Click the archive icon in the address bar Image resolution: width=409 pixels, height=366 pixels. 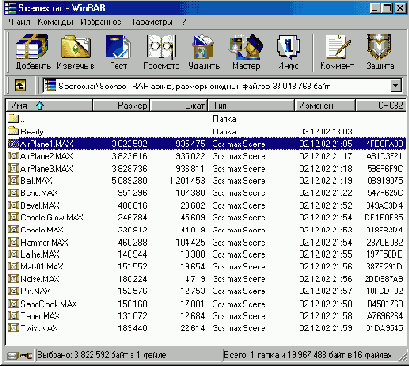pos(50,86)
